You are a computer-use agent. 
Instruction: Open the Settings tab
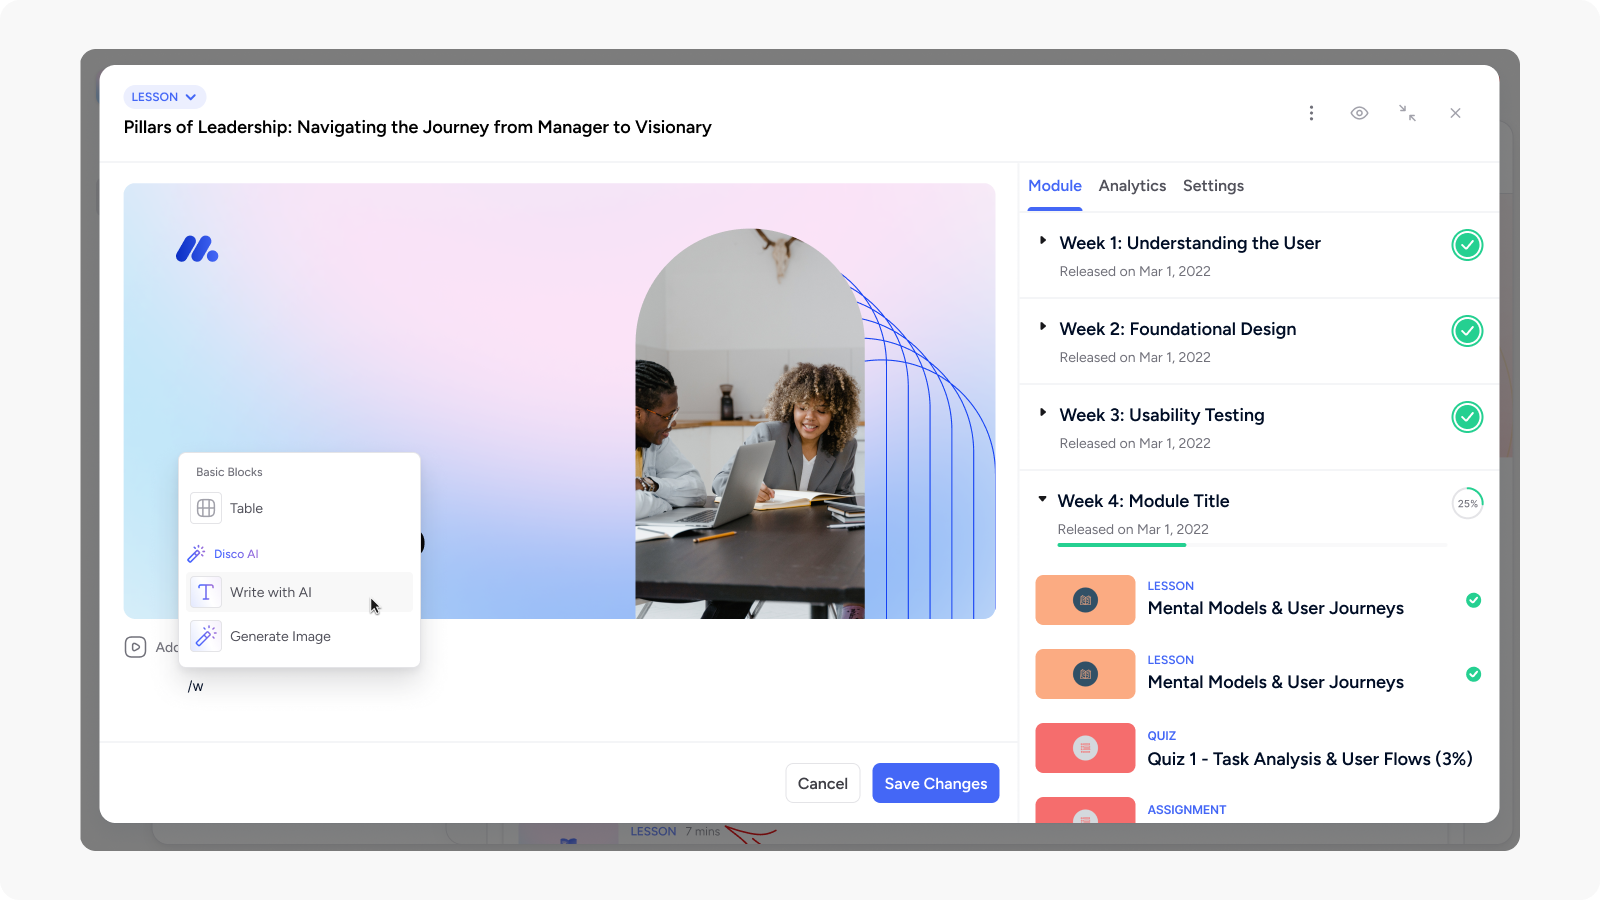click(1213, 186)
